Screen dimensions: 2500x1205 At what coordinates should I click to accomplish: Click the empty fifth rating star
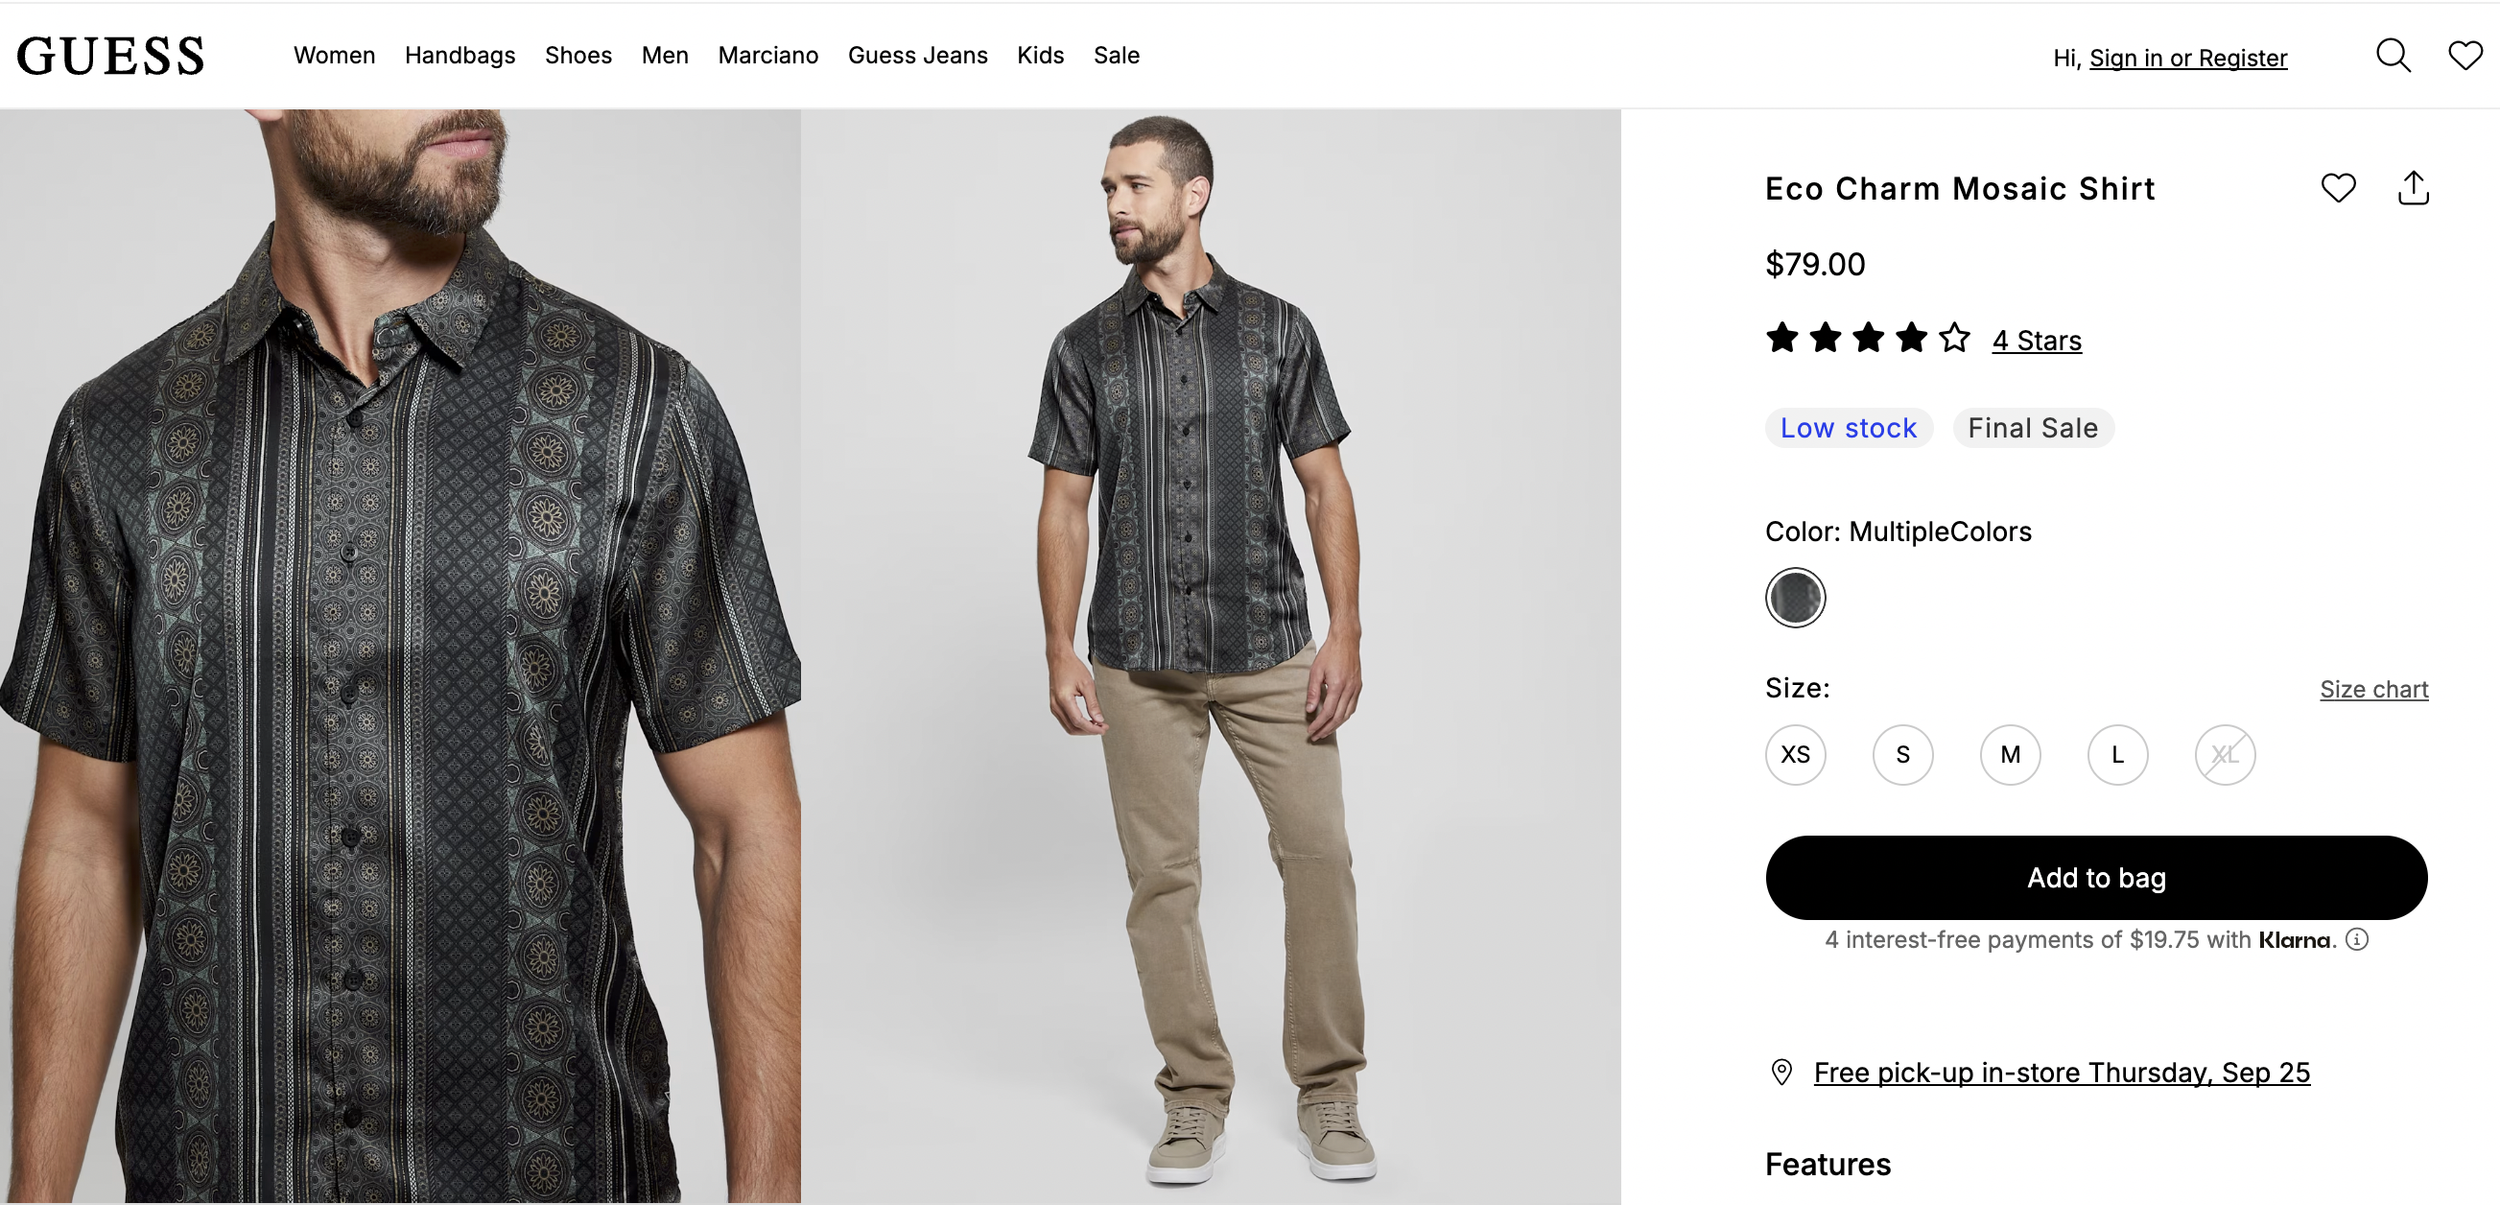[1954, 338]
